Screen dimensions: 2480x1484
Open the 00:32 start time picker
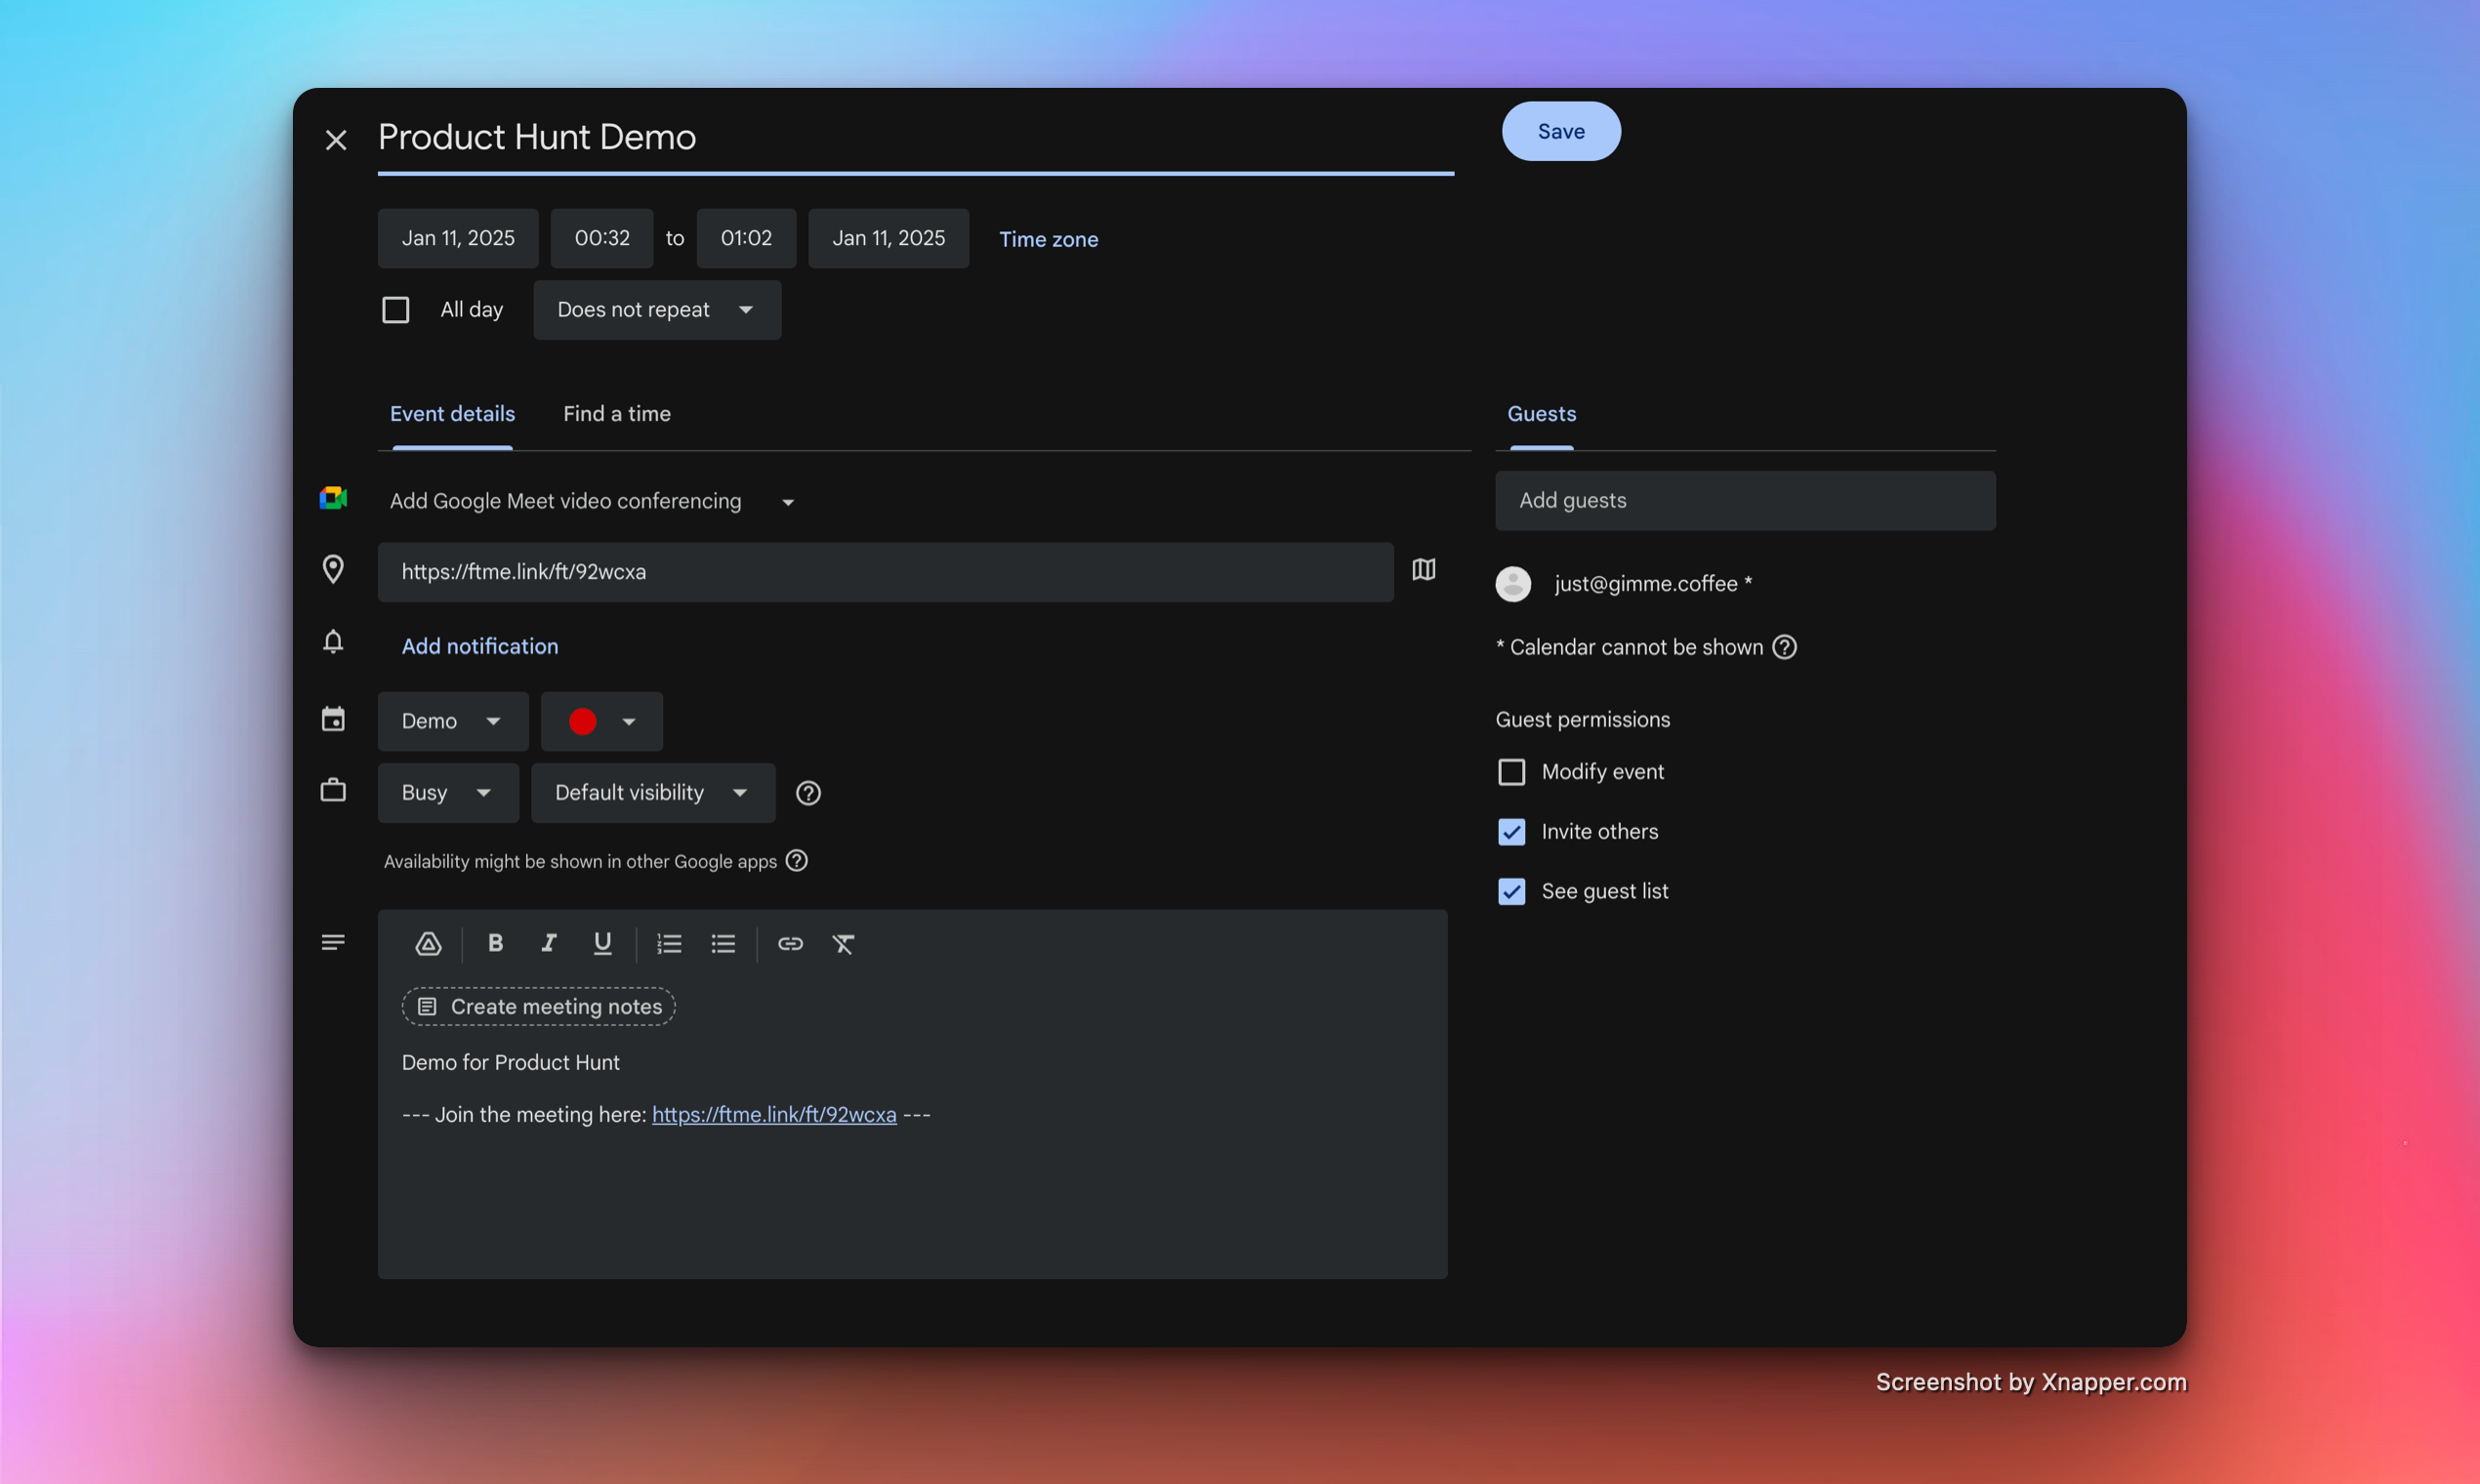coord(602,238)
